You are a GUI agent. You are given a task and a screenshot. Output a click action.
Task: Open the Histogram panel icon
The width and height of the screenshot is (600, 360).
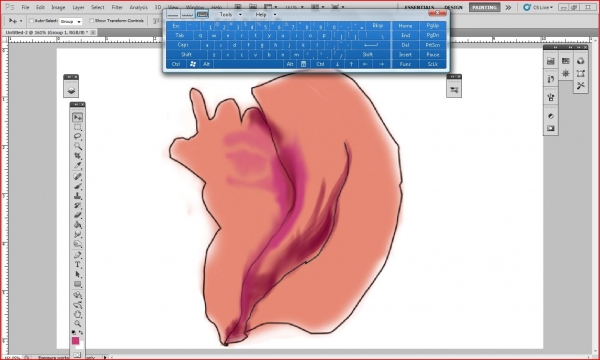click(x=551, y=61)
